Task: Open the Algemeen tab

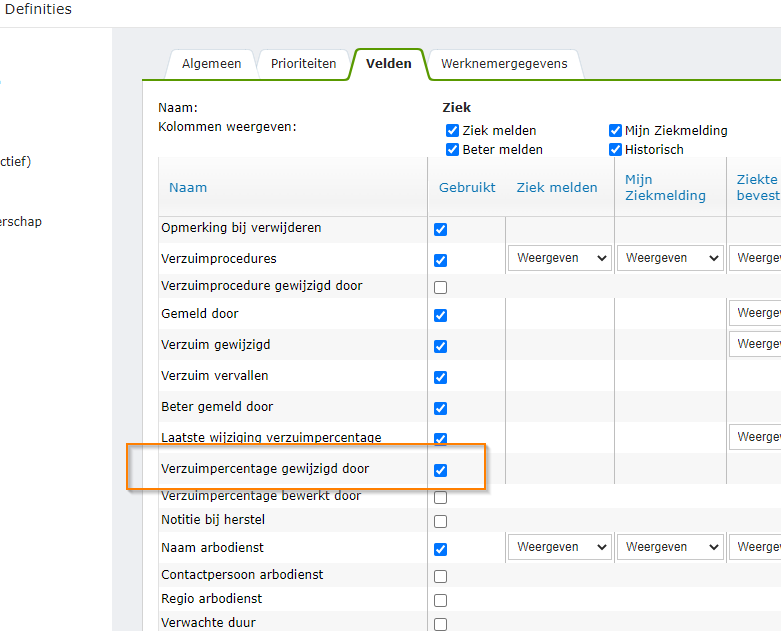Action: point(211,64)
